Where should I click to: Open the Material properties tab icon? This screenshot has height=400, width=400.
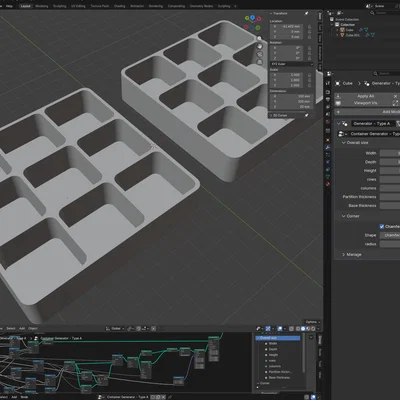click(x=328, y=184)
